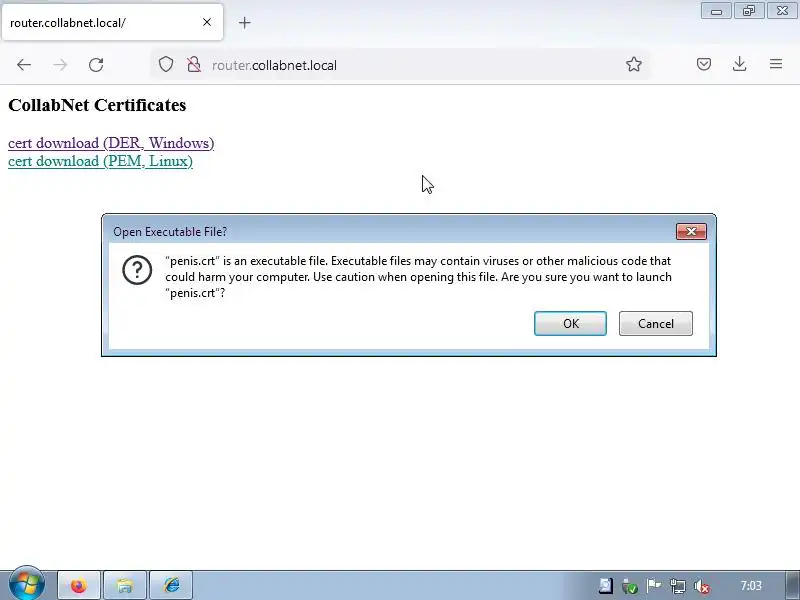Bookmark this page with the star icon
Screen dimensions: 800x600
coord(634,64)
